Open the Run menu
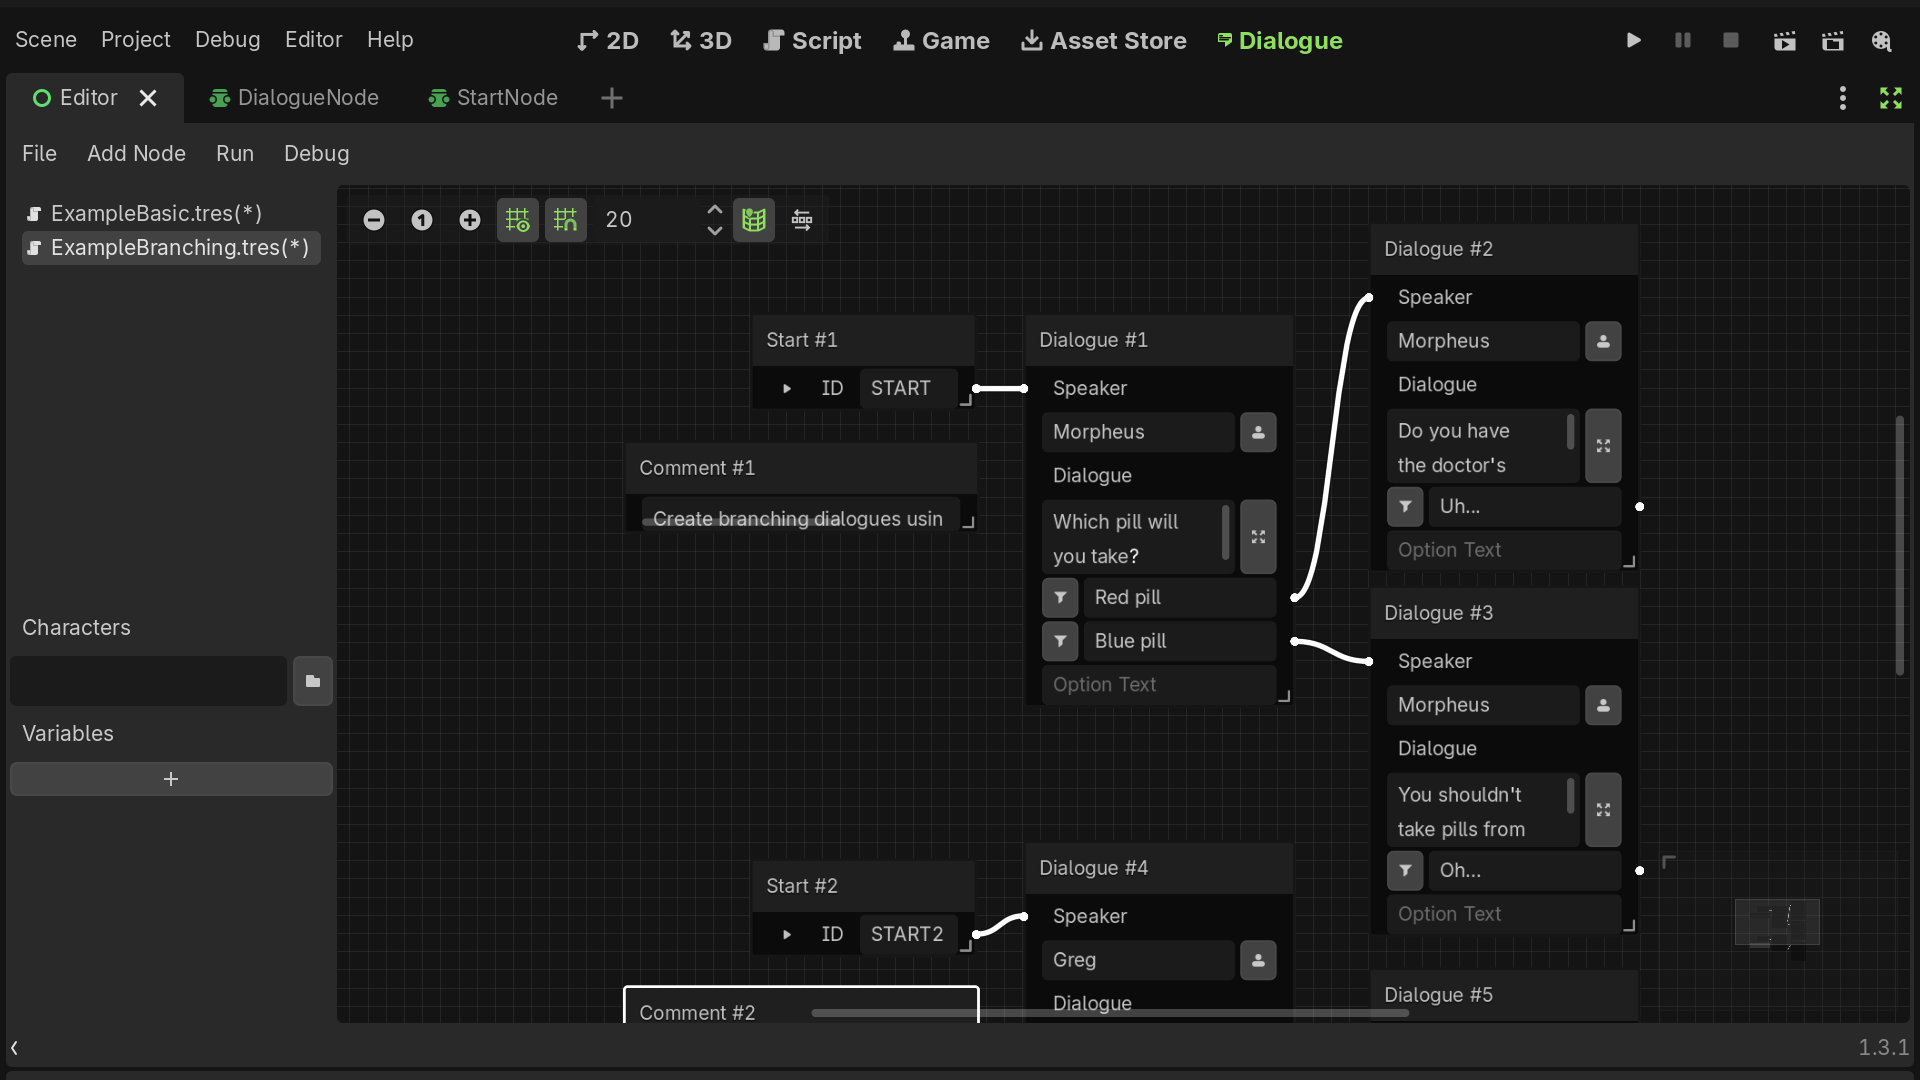Viewport: 1920px width, 1080px height. coord(235,153)
